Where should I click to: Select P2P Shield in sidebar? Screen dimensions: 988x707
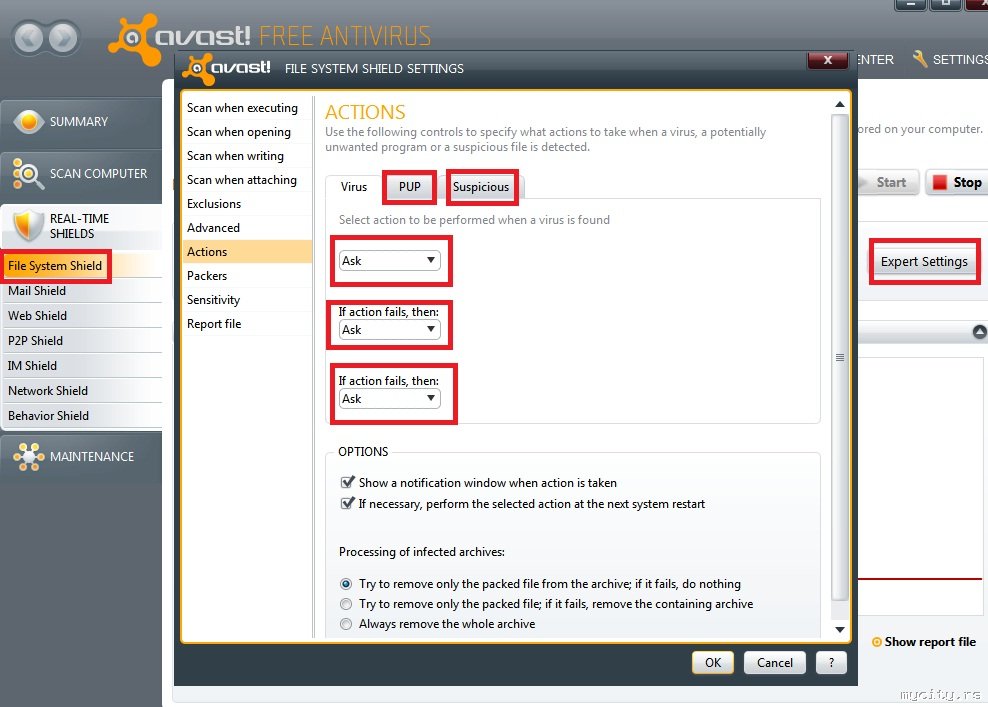click(81, 341)
